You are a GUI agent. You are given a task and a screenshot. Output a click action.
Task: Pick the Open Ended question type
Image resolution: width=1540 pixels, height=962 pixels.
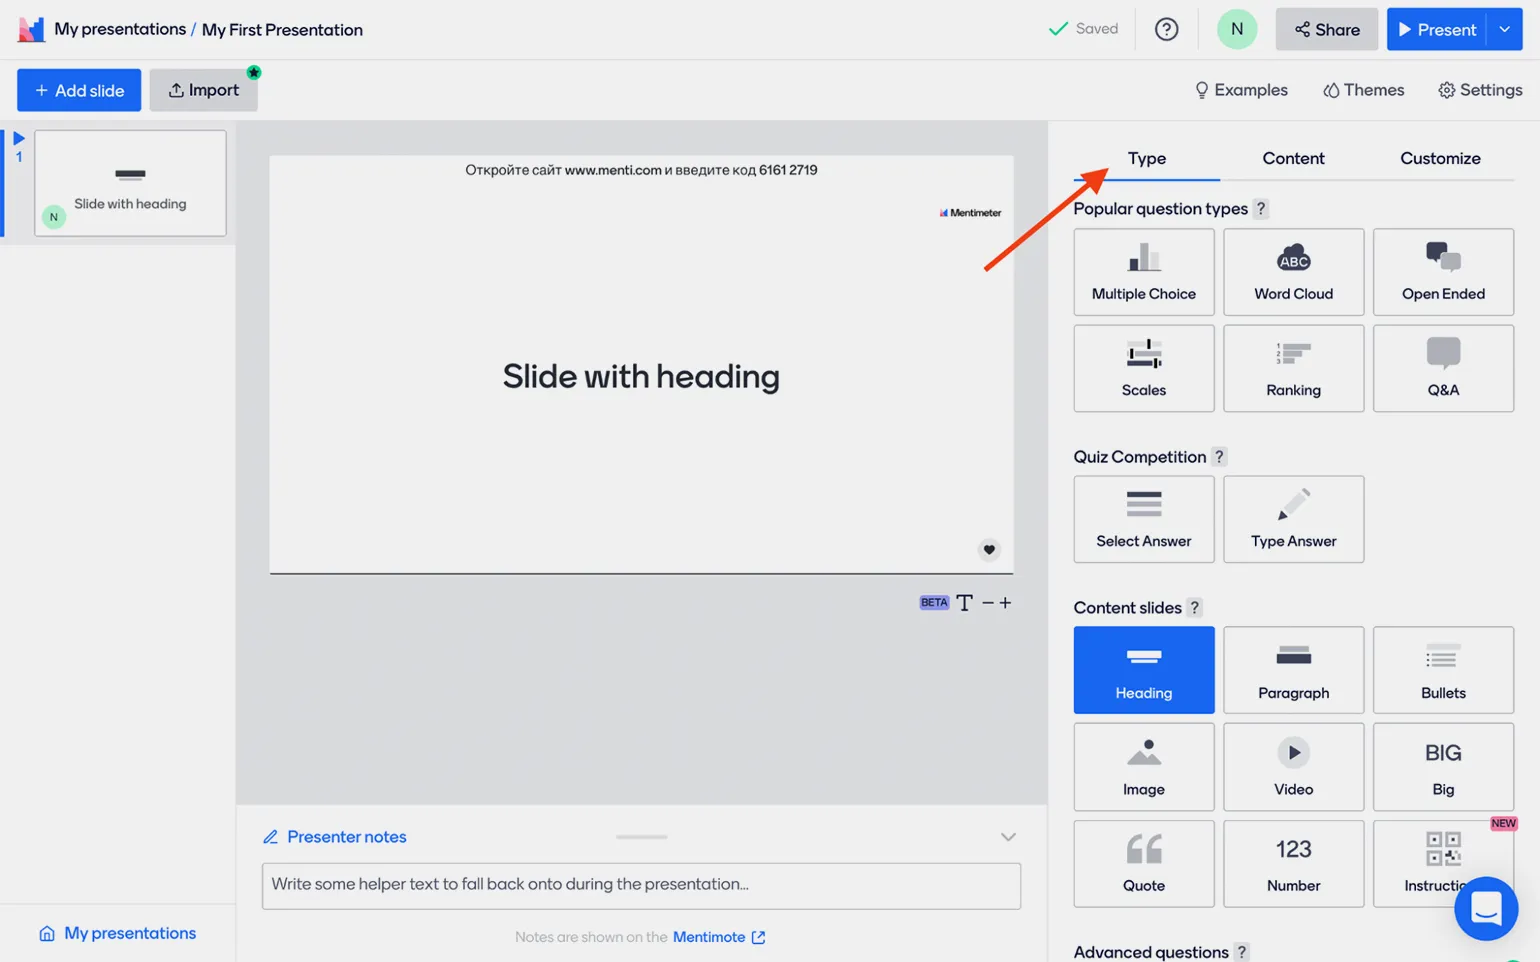point(1442,272)
